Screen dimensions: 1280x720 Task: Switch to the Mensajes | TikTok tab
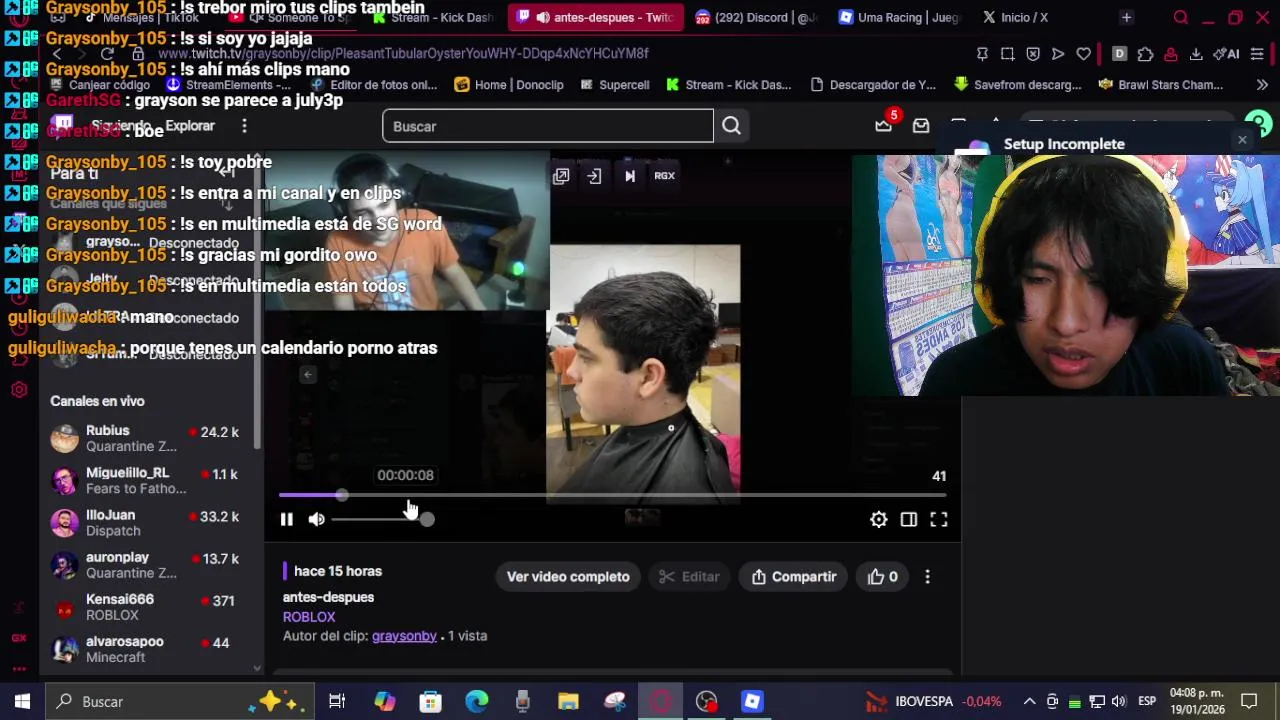point(142,17)
